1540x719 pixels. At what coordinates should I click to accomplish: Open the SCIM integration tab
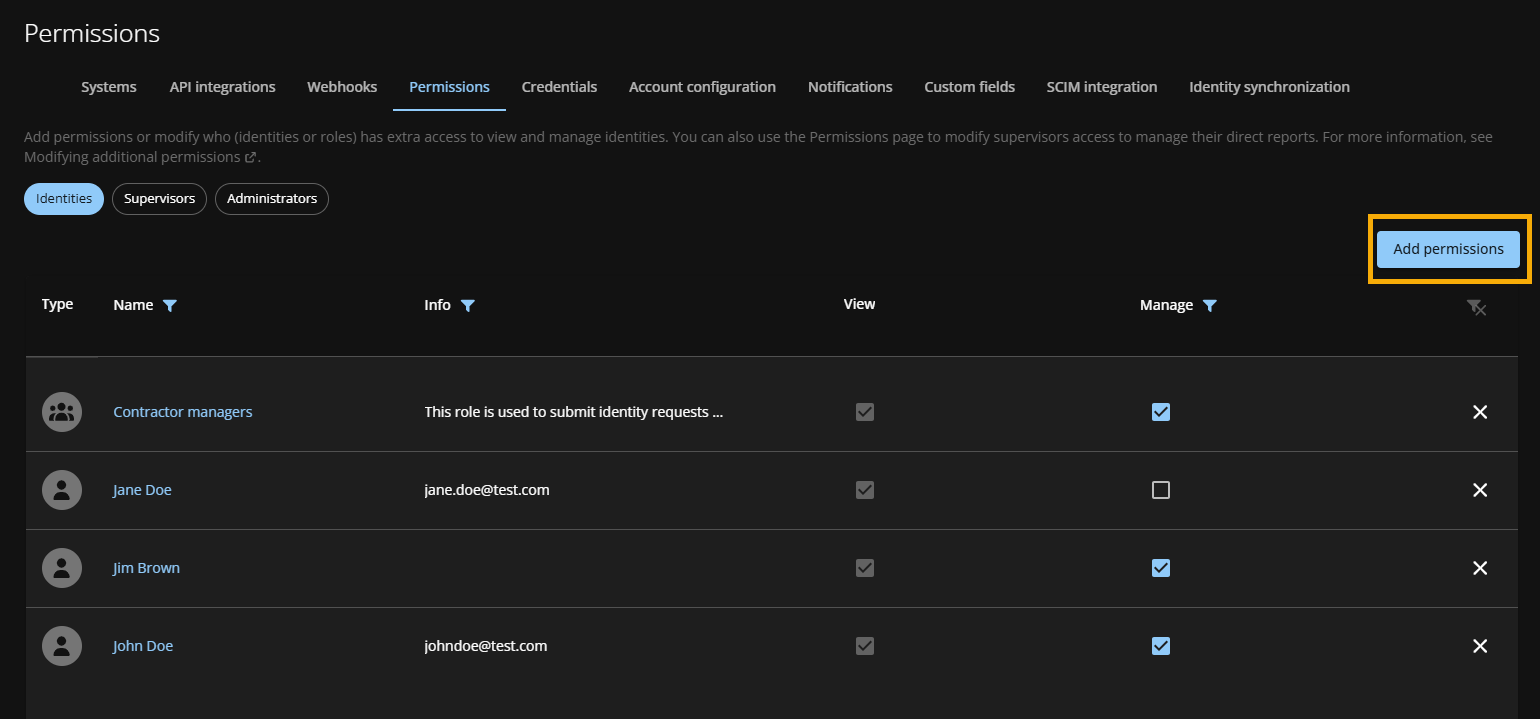pyautogui.click(x=1101, y=87)
